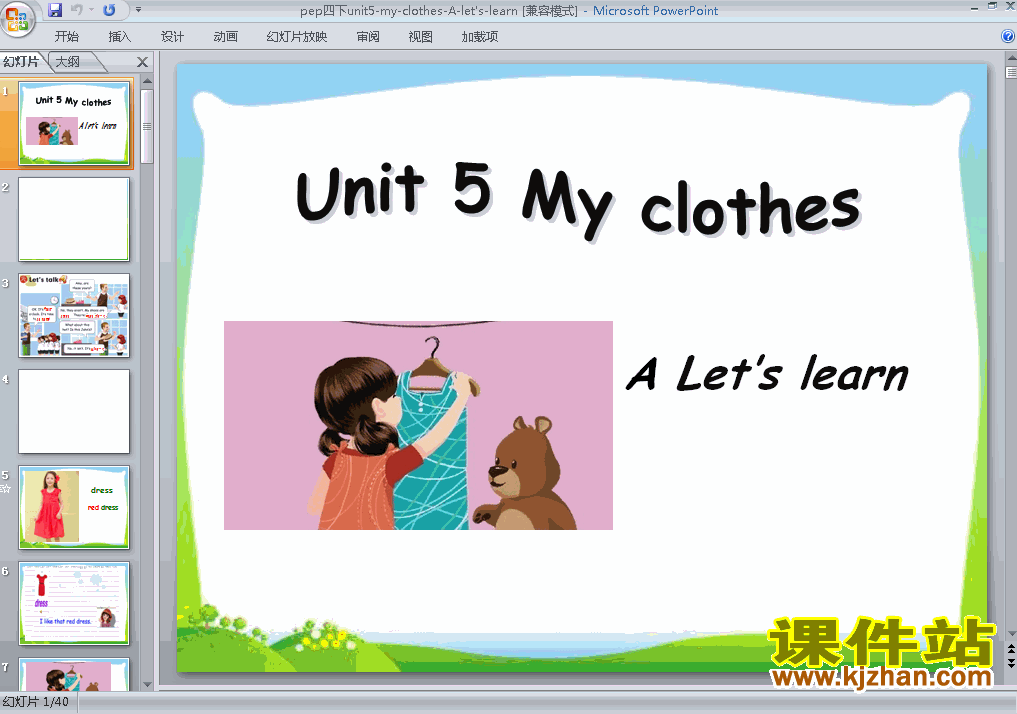Click the A Let's learn subtitle text

point(767,374)
